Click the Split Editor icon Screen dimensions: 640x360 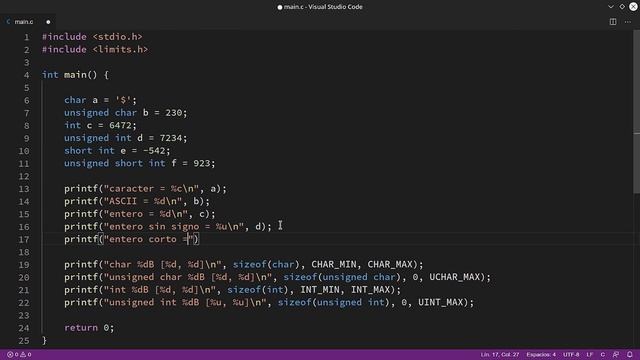(613, 22)
